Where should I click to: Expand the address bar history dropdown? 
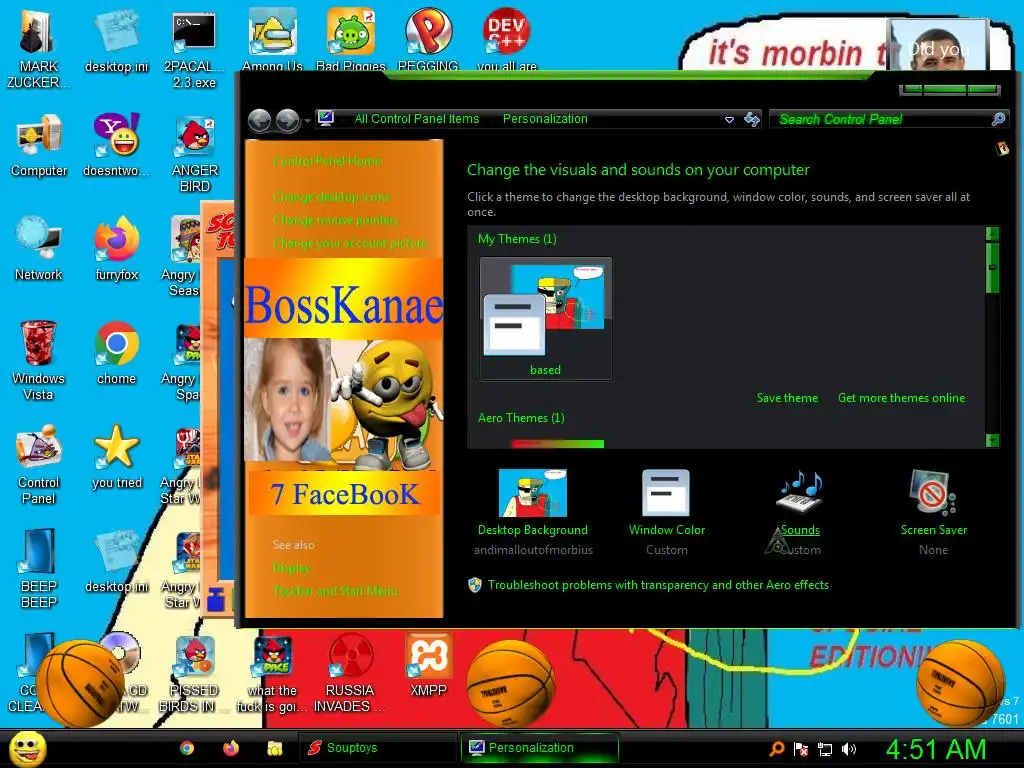[x=729, y=120]
